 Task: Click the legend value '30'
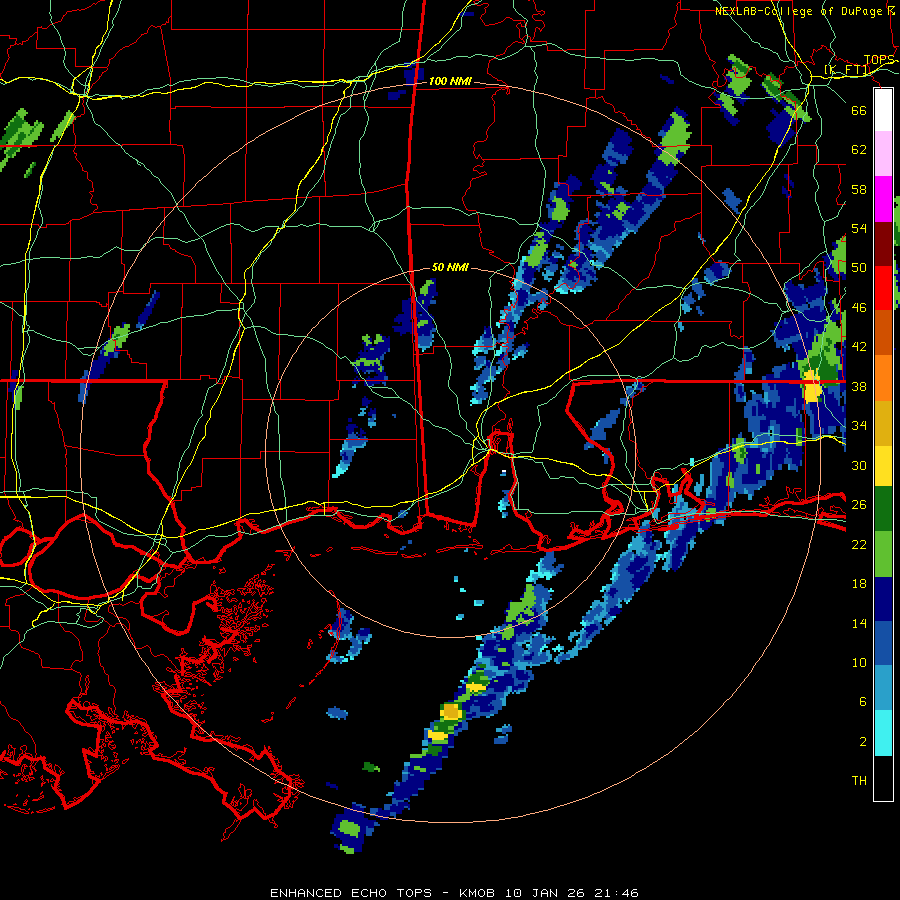[859, 465]
